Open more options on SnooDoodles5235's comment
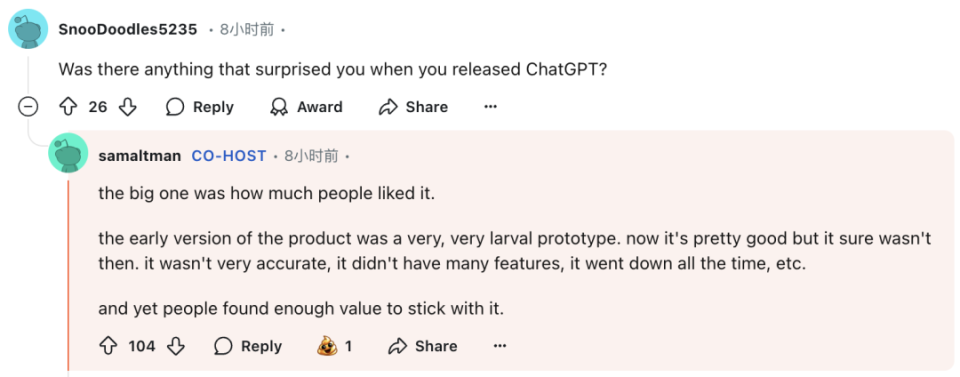 [490, 107]
